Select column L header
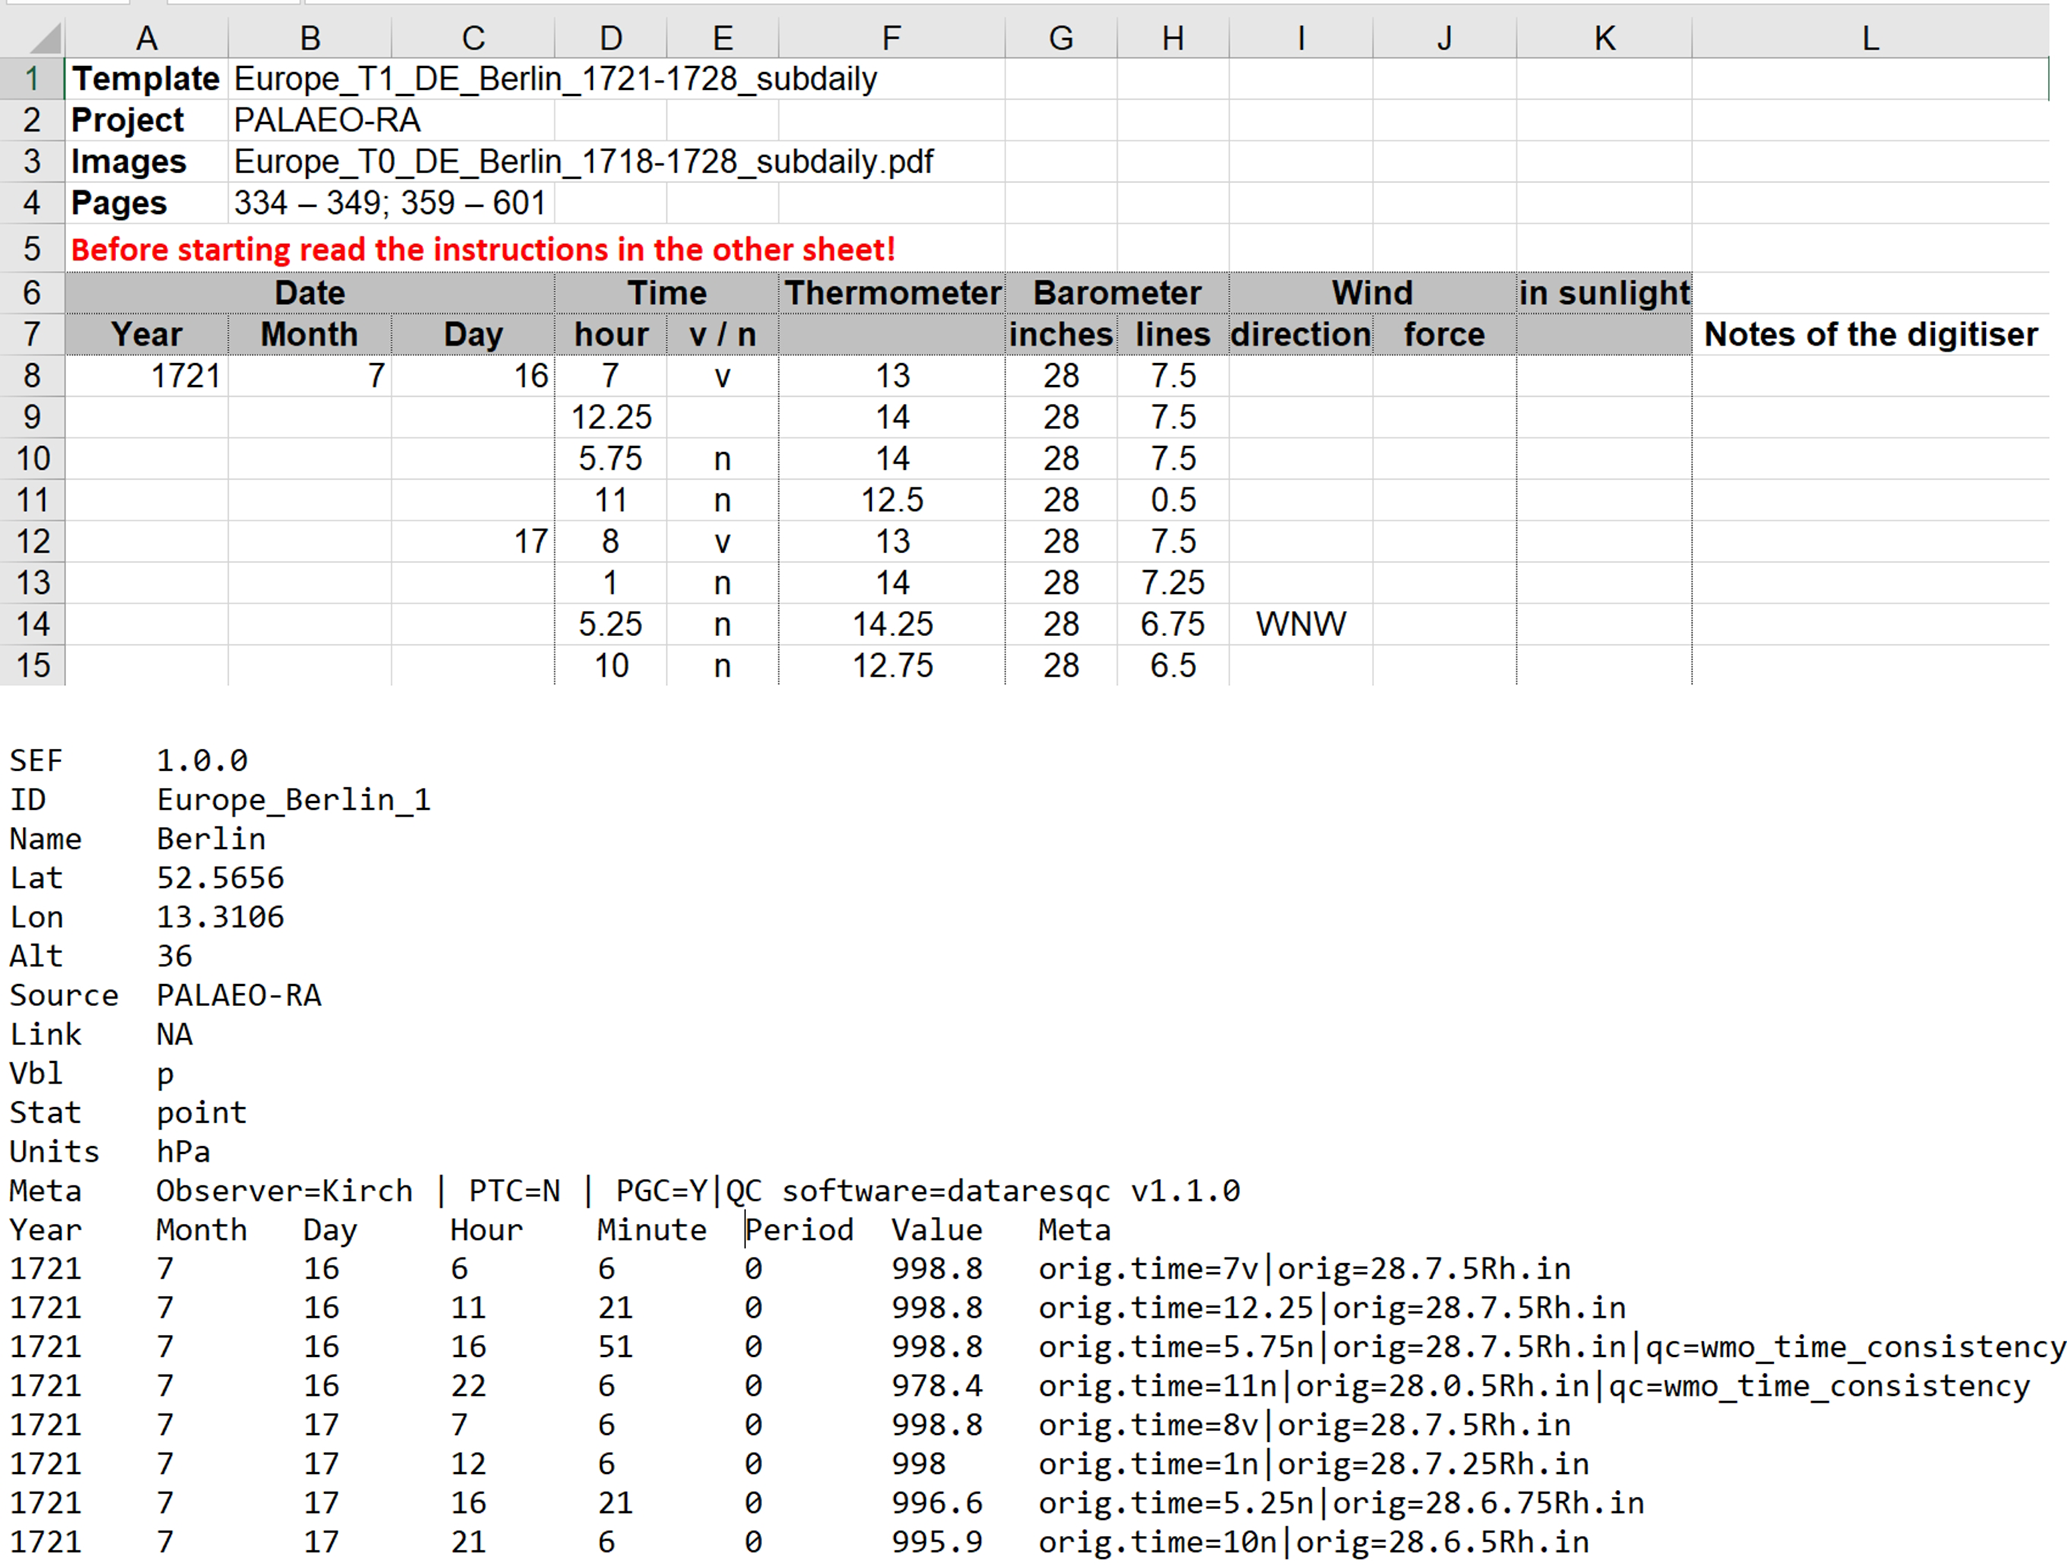Image resolution: width=2067 pixels, height=1565 pixels. point(1869,39)
